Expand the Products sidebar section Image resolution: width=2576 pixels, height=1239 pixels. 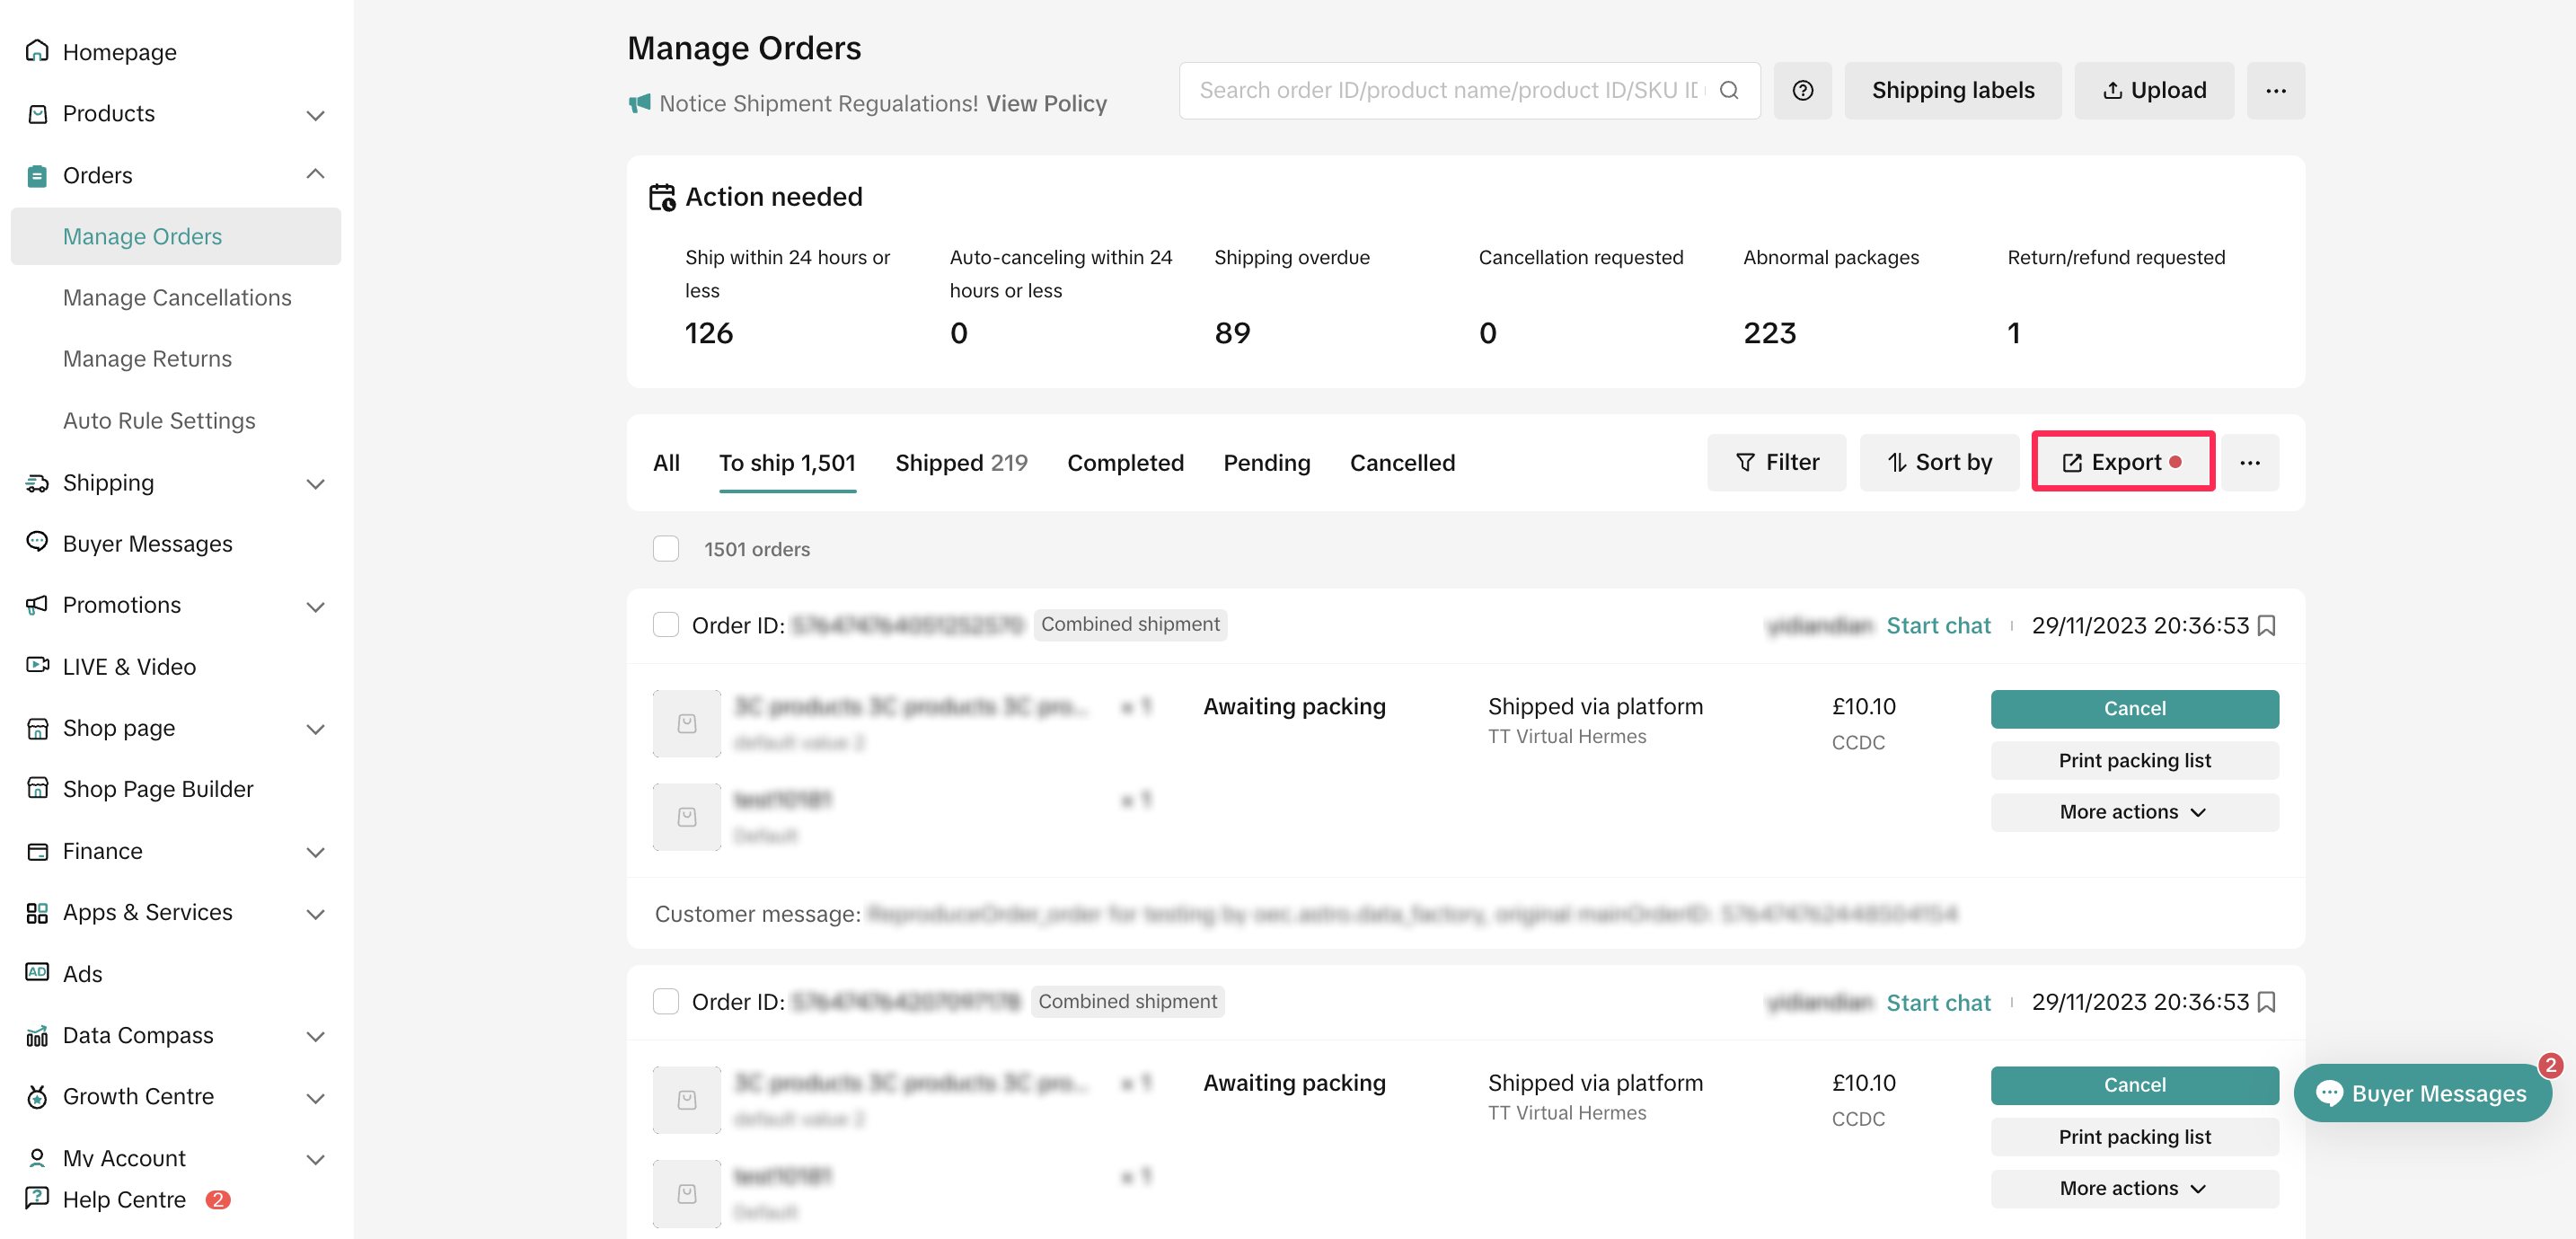[315, 114]
